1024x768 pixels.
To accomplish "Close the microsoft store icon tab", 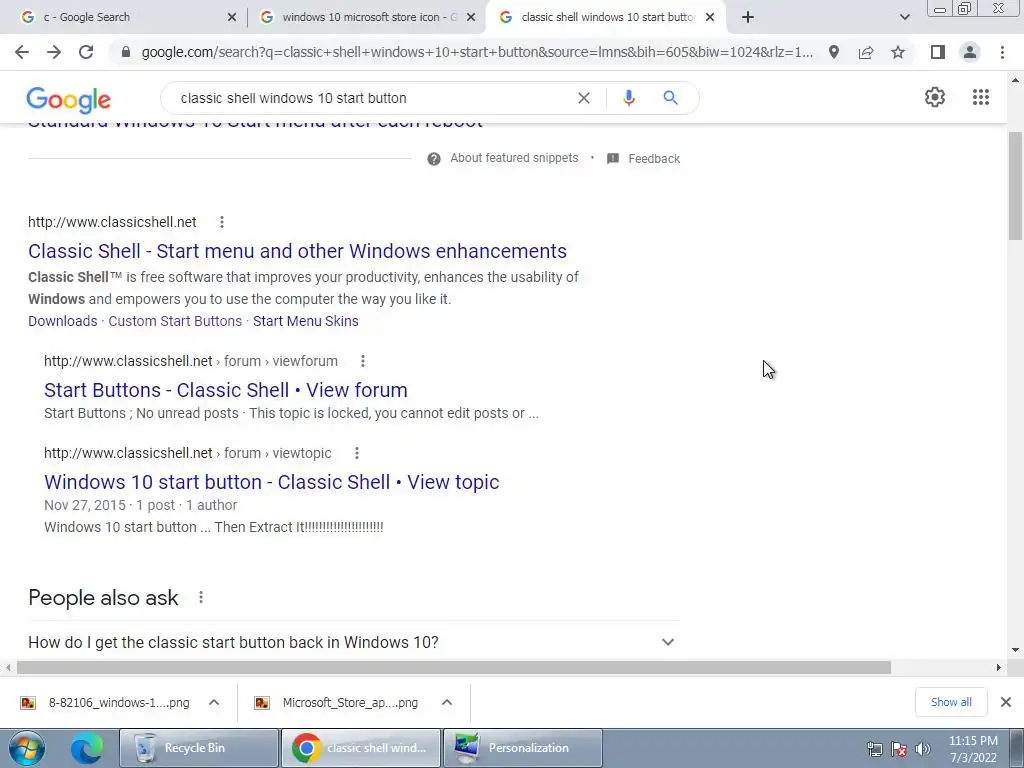I will (471, 18).
